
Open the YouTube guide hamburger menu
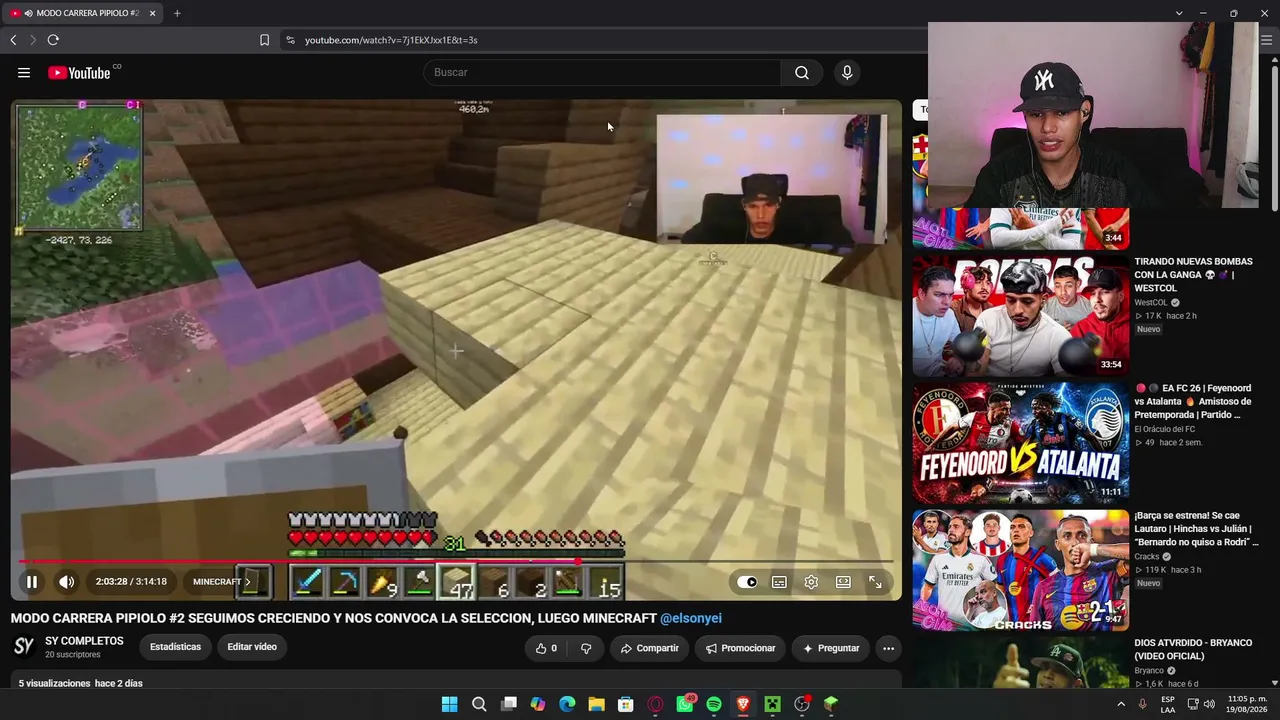point(24,72)
